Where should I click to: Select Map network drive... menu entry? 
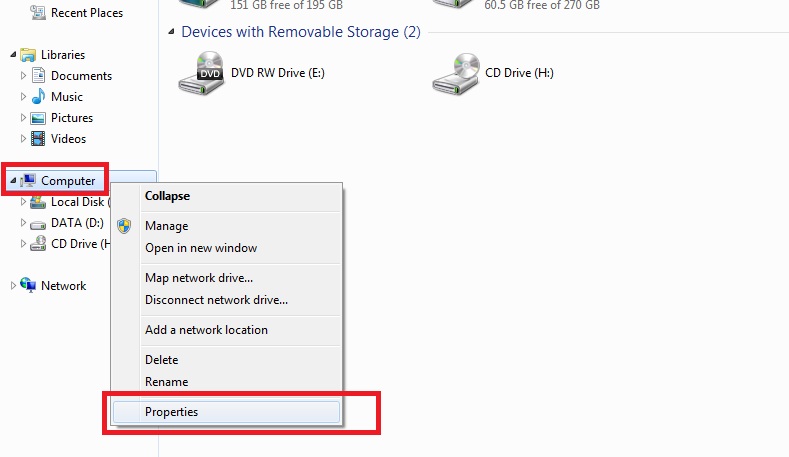(x=199, y=278)
